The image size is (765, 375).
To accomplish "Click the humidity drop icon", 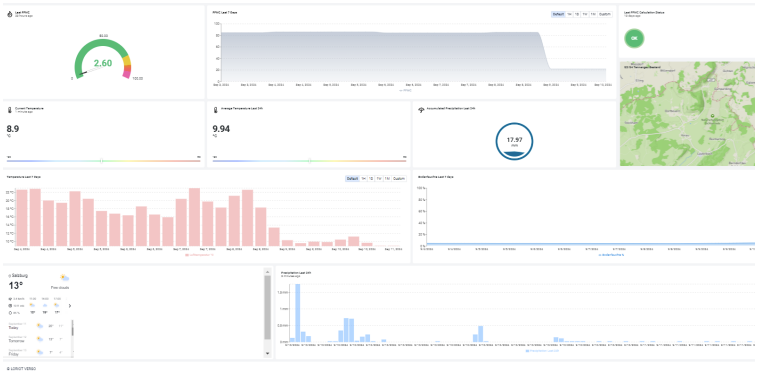I will (10, 313).
